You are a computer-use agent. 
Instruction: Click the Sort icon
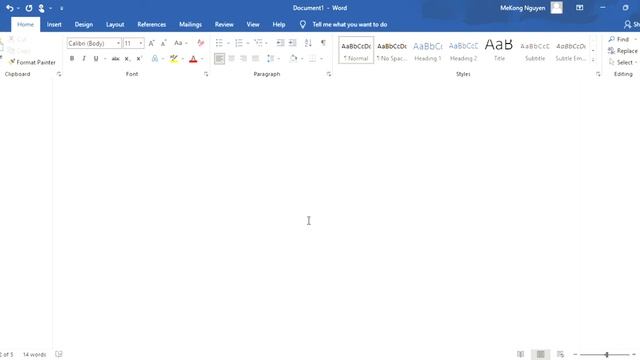tap(308, 43)
